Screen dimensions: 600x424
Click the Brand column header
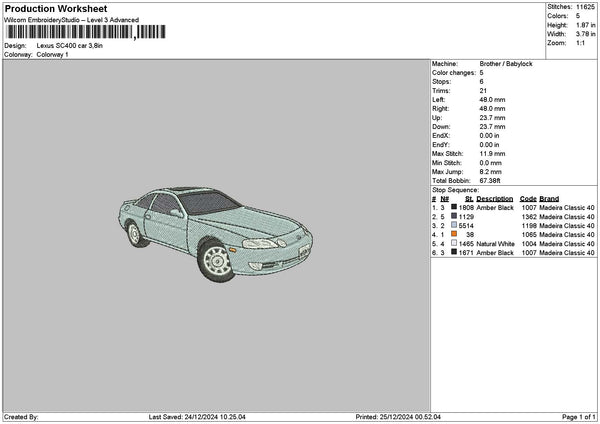point(549,198)
